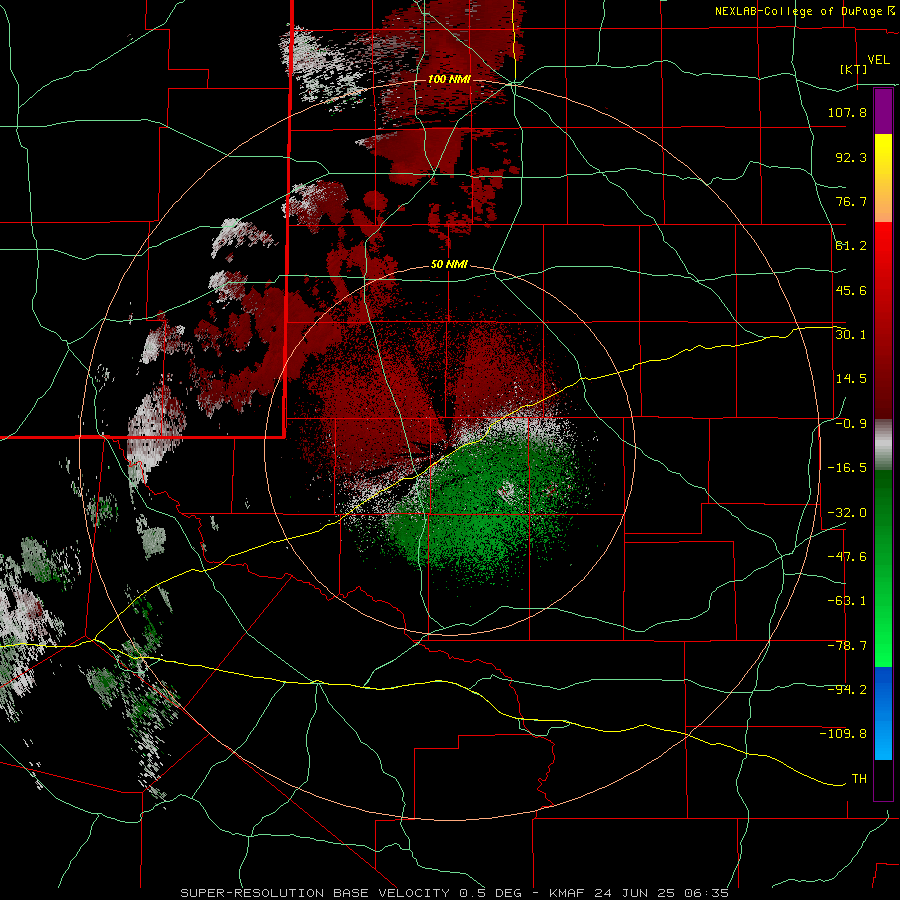Click the 45.6 legend value
Viewport: 900px width, 900px height.
[851, 290]
